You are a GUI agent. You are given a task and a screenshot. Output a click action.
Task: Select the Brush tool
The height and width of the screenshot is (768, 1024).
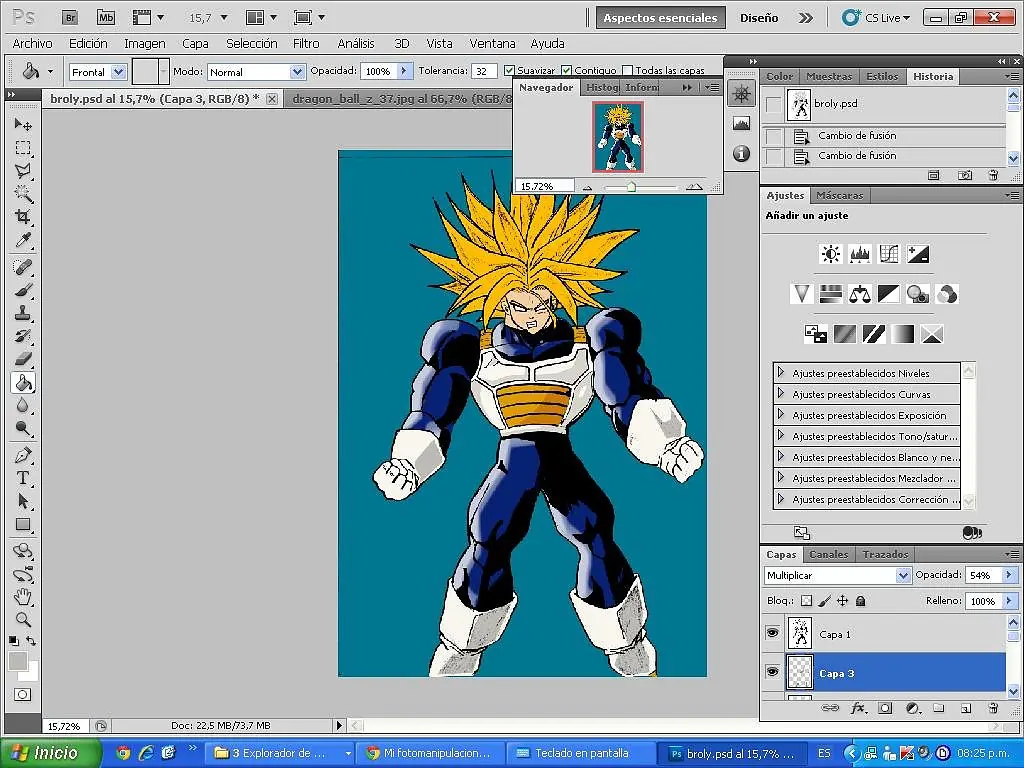pyautogui.click(x=23, y=290)
